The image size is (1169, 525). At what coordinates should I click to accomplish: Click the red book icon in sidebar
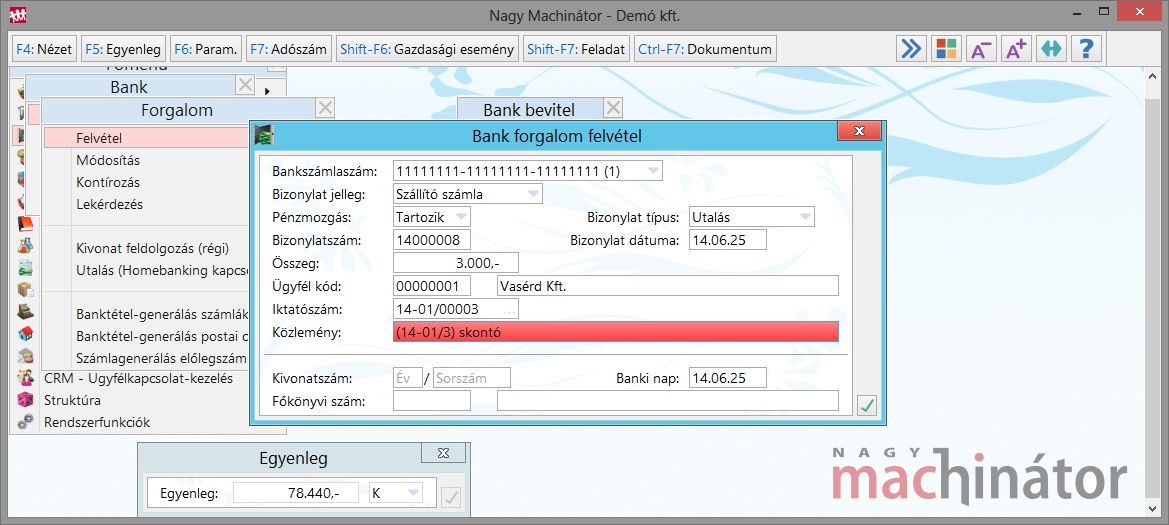(25, 224)
